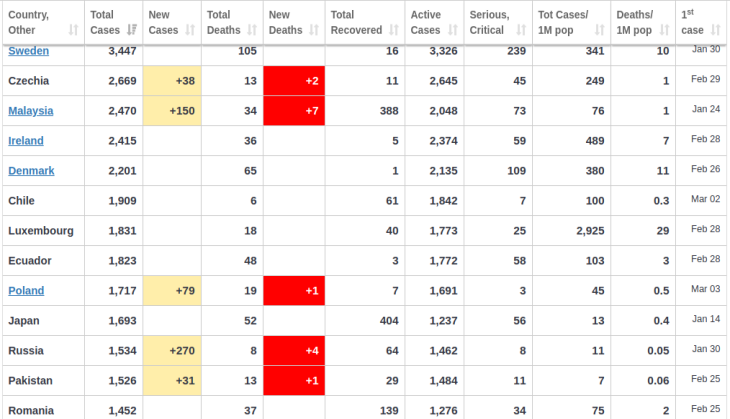Click Ireland's 2,415 total cases value
This screenshot has height=419, width=730.
pyautogui.click(x=122, y=141)
